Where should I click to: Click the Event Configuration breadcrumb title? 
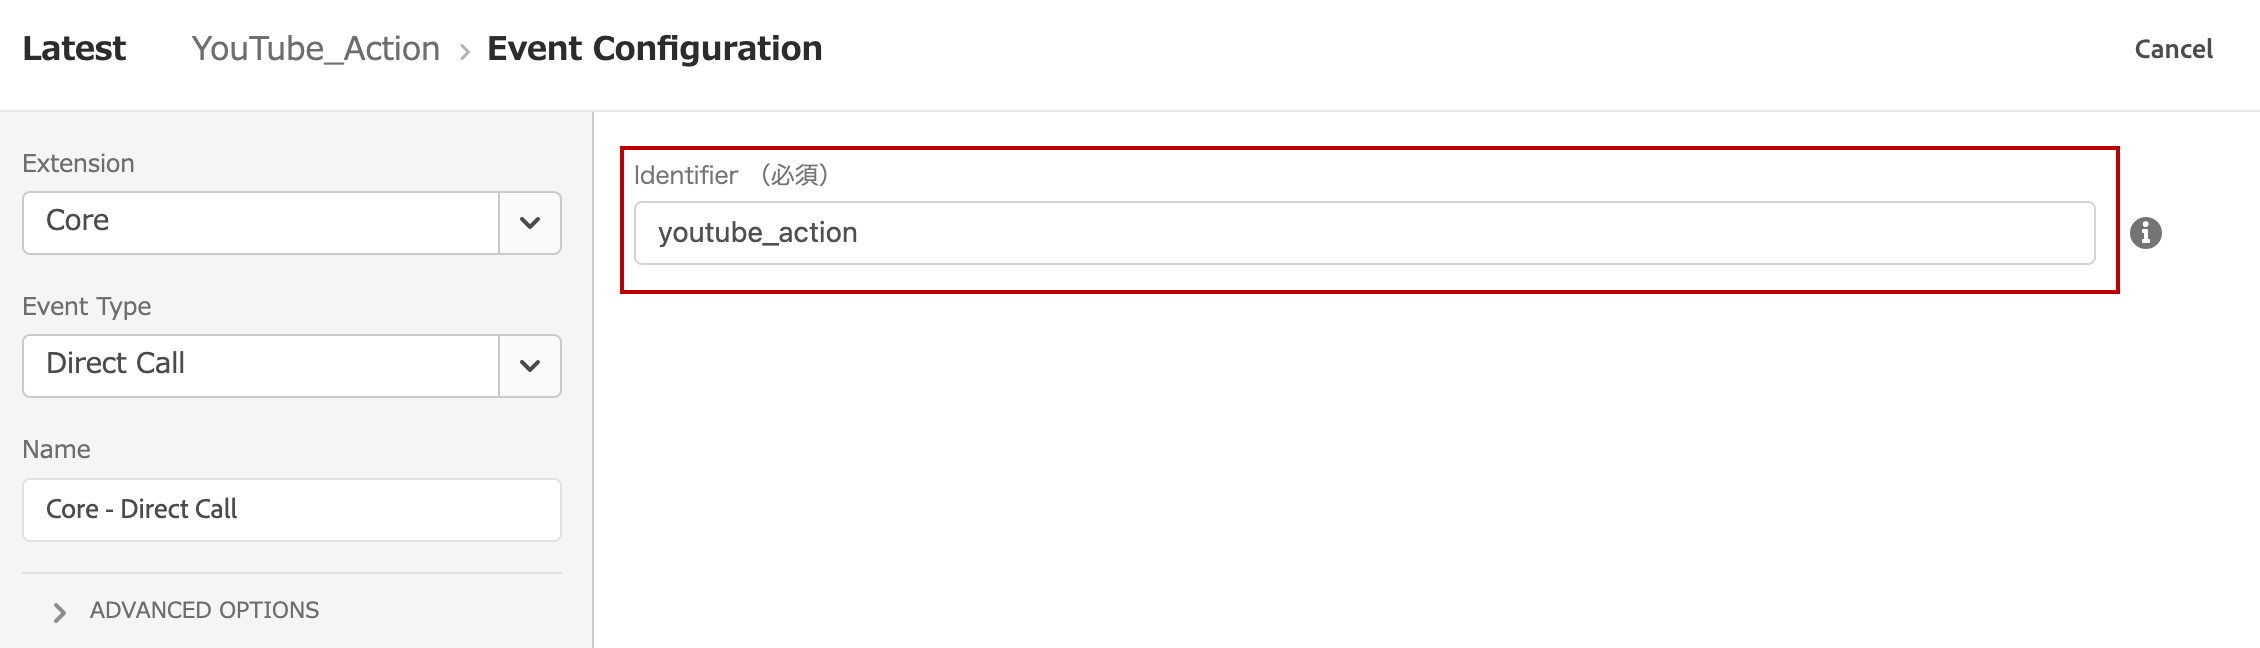654,49
